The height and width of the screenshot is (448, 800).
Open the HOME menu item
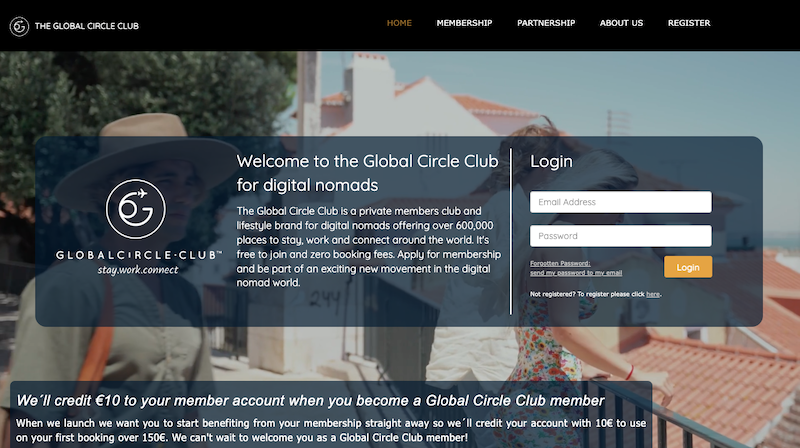pyautogui.click(x=399, y=23)
